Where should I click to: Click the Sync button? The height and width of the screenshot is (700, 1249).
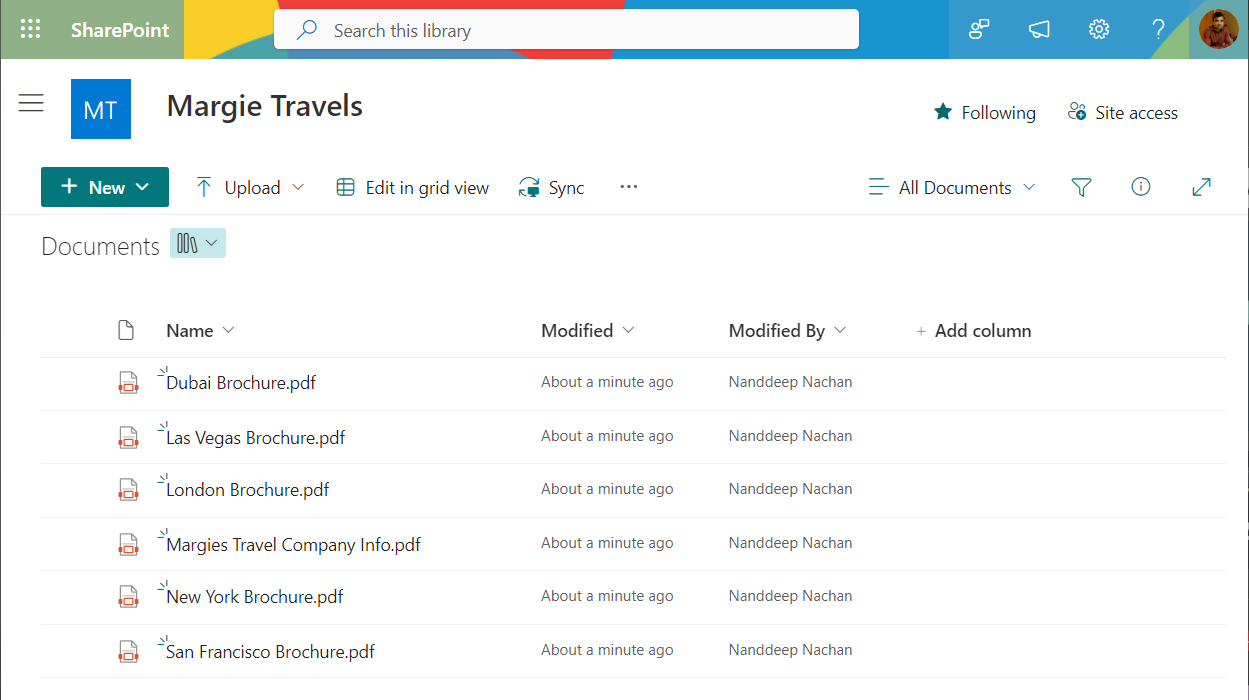tap(551, 187)
